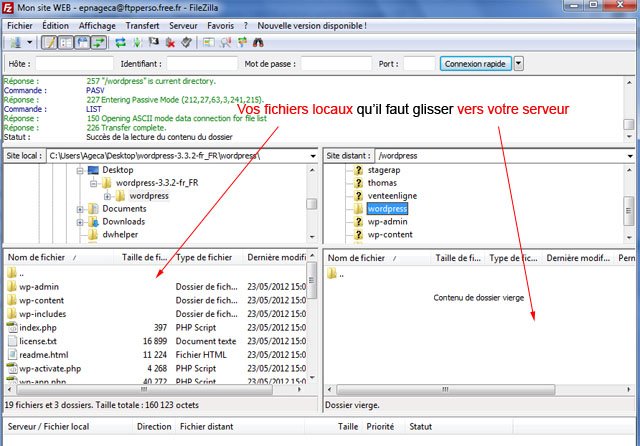The image size is (640, 446).
Task: Click the license.txt file icon
Action: click(12, 341)
